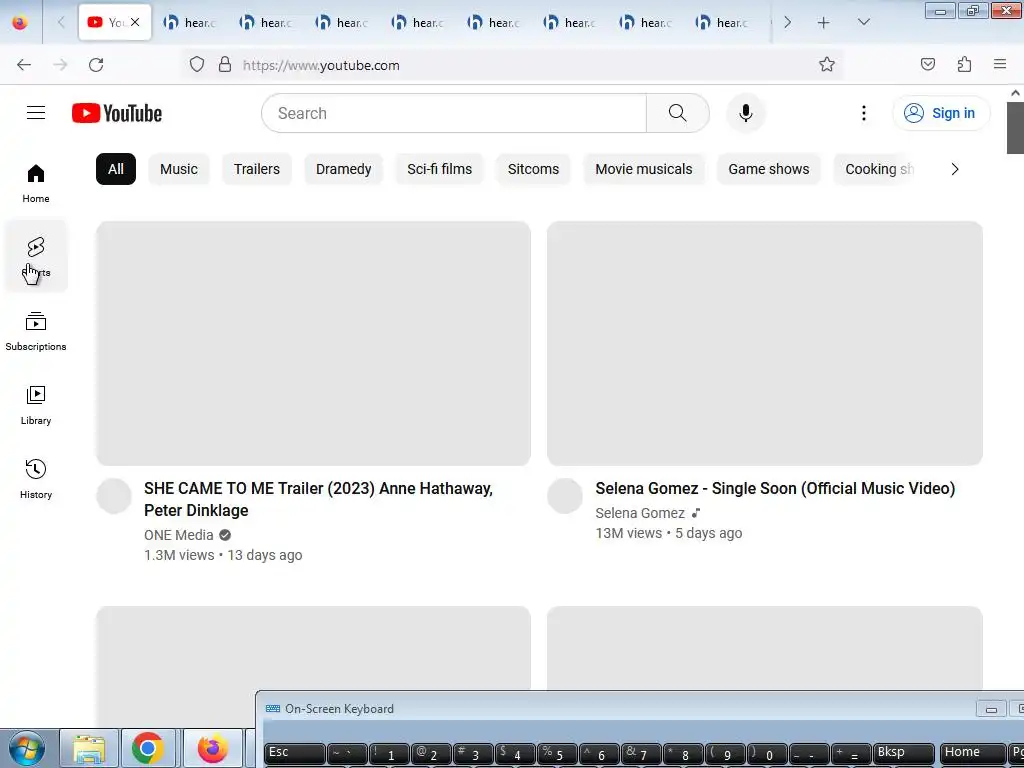Open Subscriptions in sidebar
The height and width of the screenshot is (768, 1024).
pyautogui.click(x=36, y=331)
